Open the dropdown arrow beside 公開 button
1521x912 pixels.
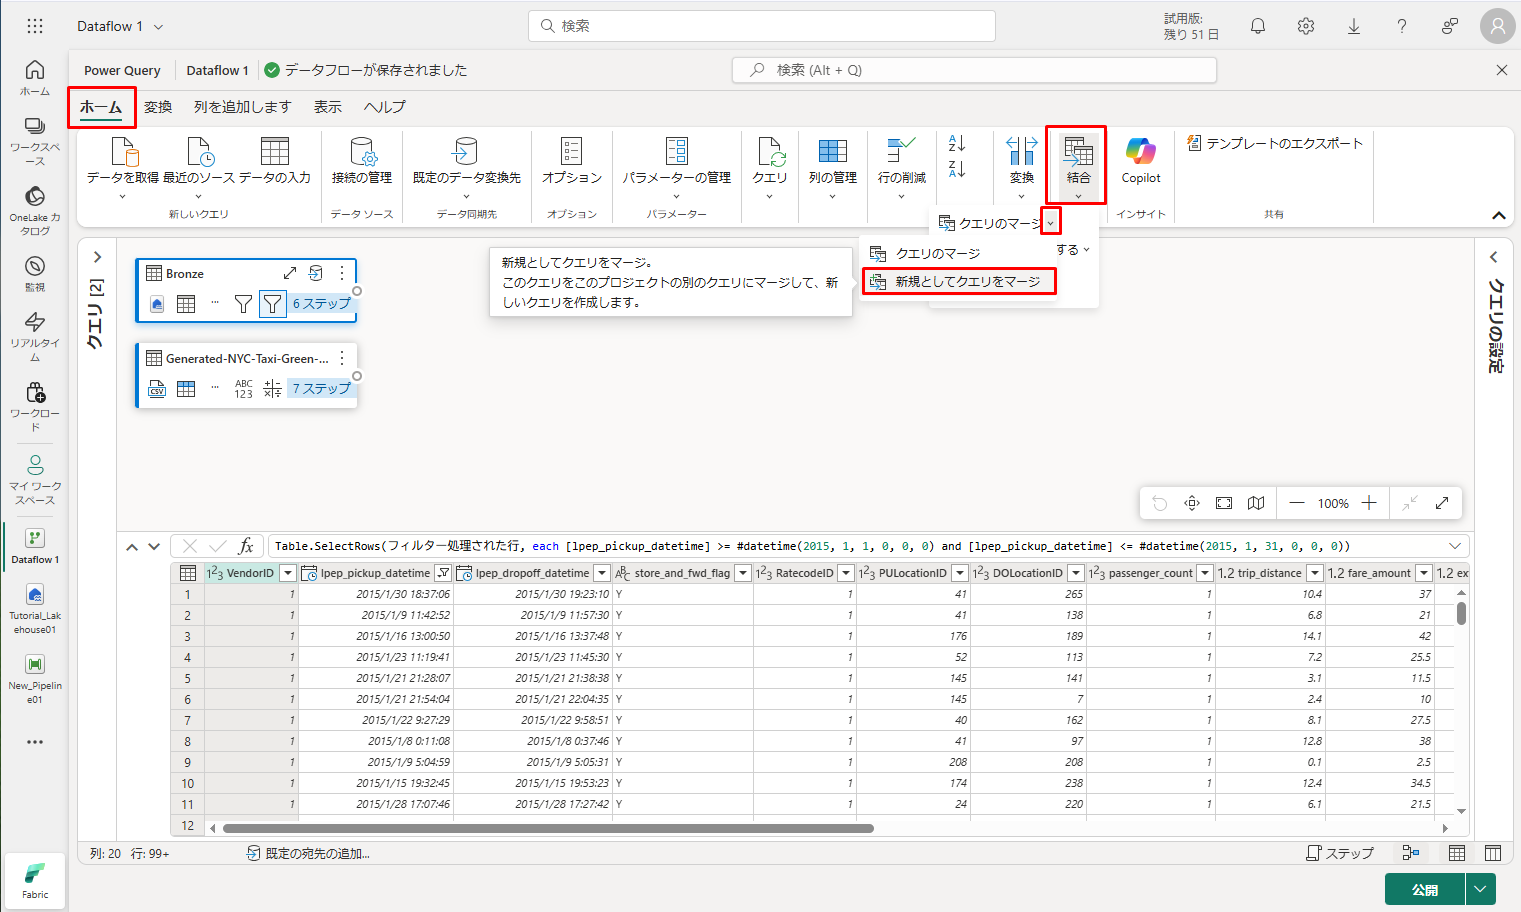[x=1480, y=888]
